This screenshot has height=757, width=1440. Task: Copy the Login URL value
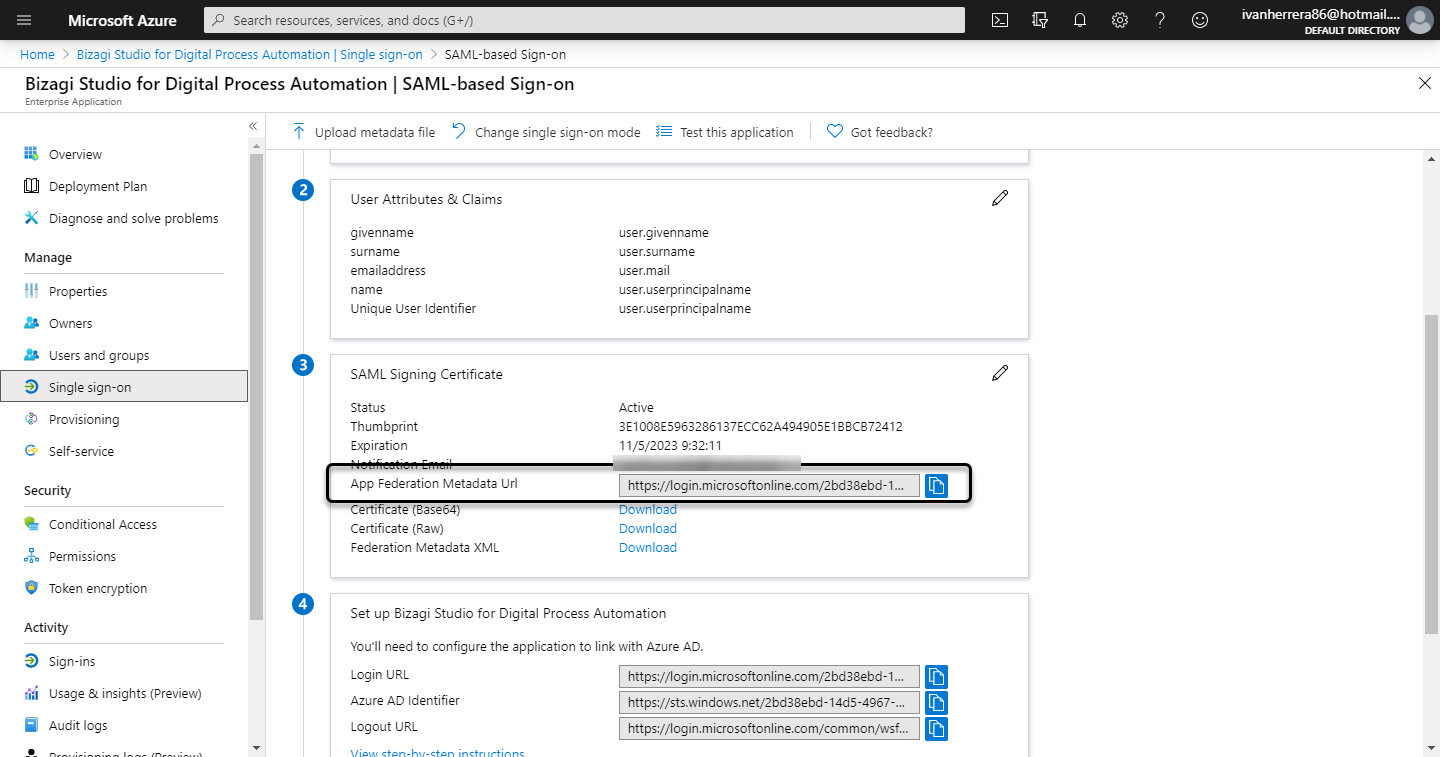tap(936, 676)
